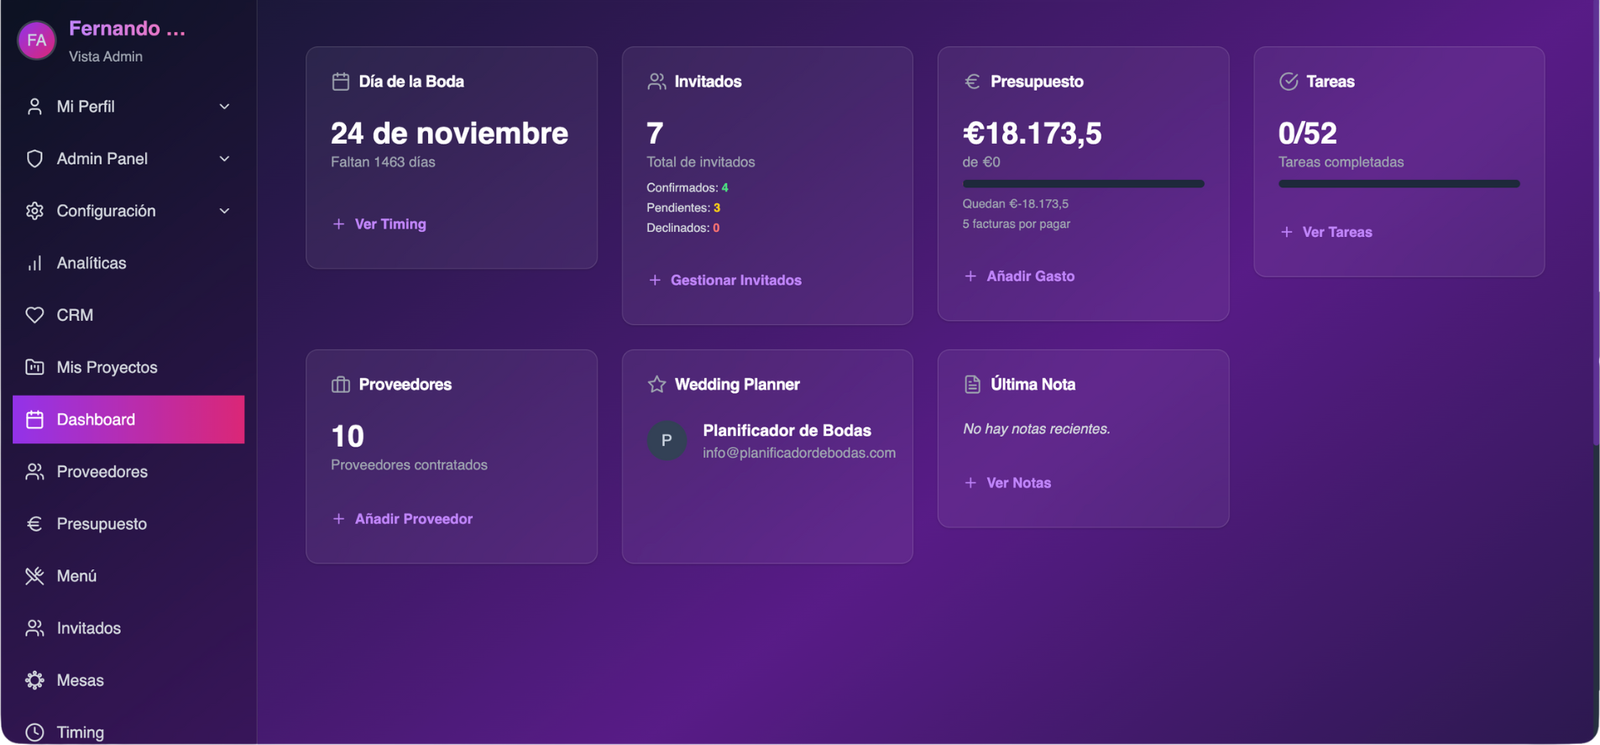This screenshot has height=745, width=1600.
Task: Click the Mesas gear icon
Action: coord(35,680)
